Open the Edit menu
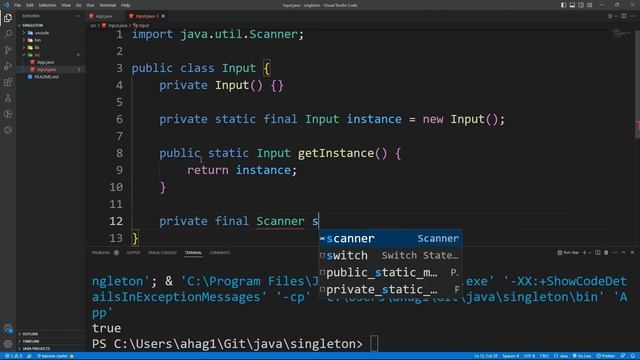Screen dimensions: 640x360 [30, 5]
